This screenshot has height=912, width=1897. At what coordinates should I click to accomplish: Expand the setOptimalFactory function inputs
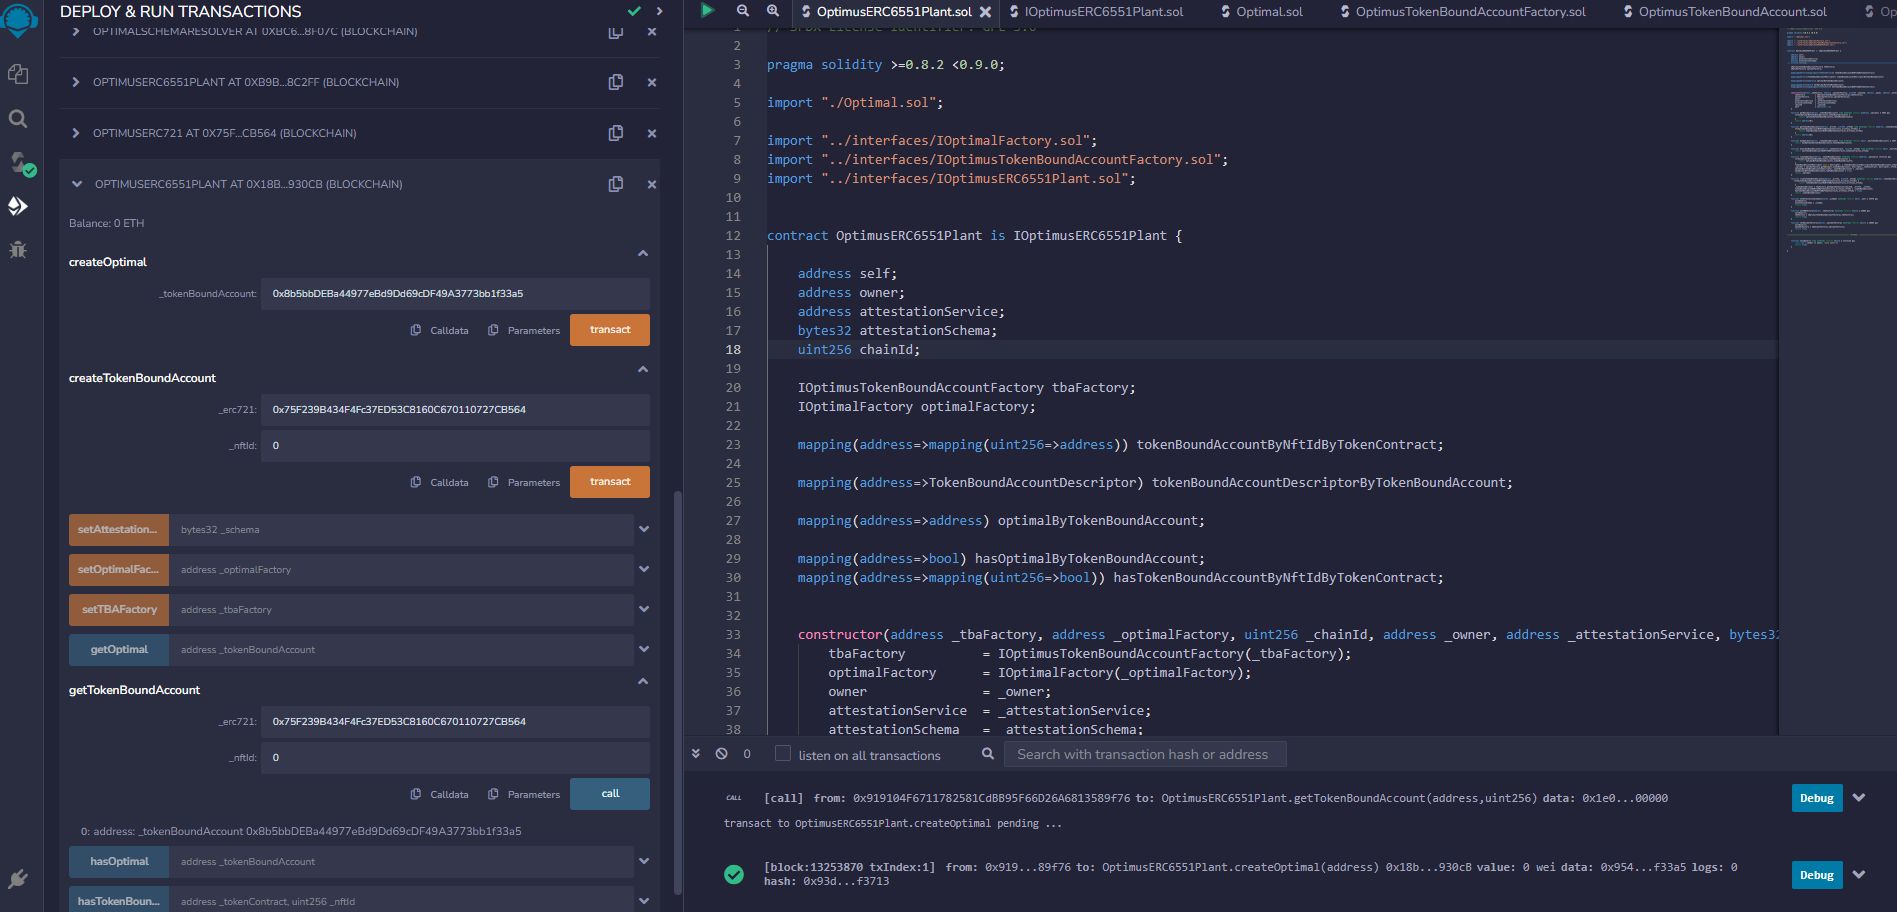point(644,569)
